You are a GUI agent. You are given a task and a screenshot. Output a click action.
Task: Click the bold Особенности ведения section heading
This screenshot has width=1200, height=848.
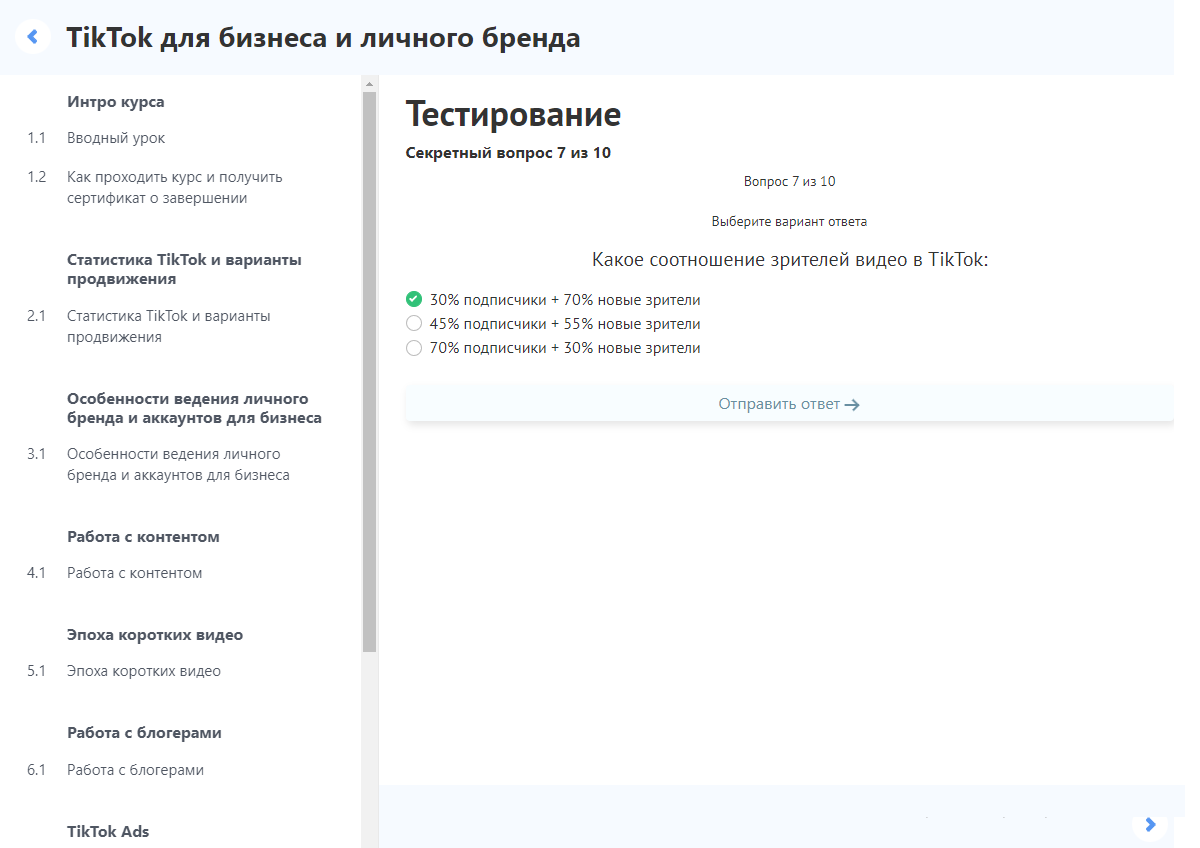tap(195, 408)
